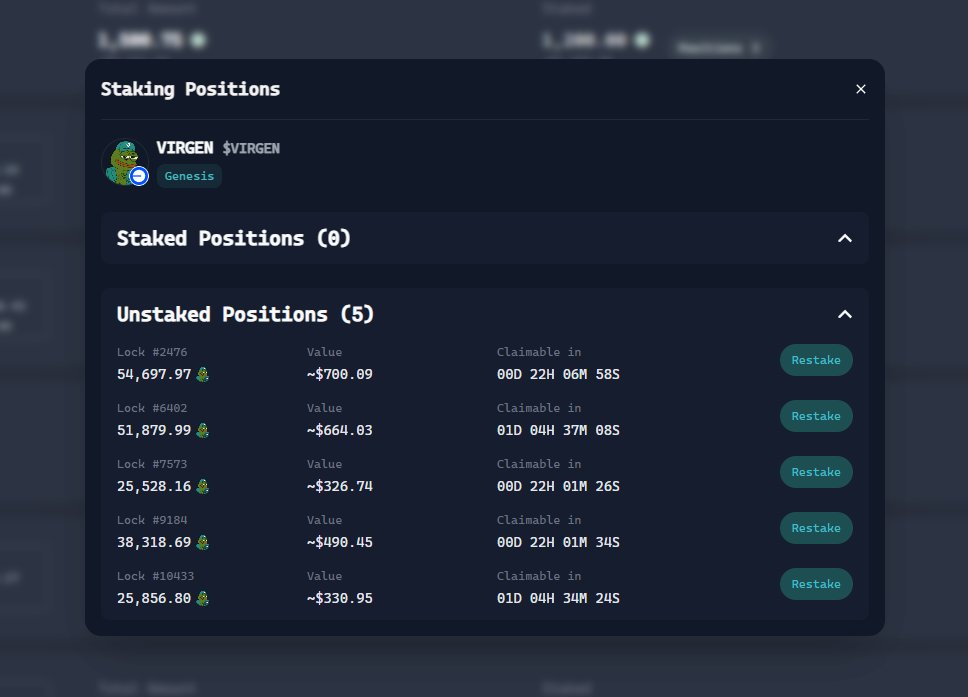Restake Lock #10433

point(816,584)
